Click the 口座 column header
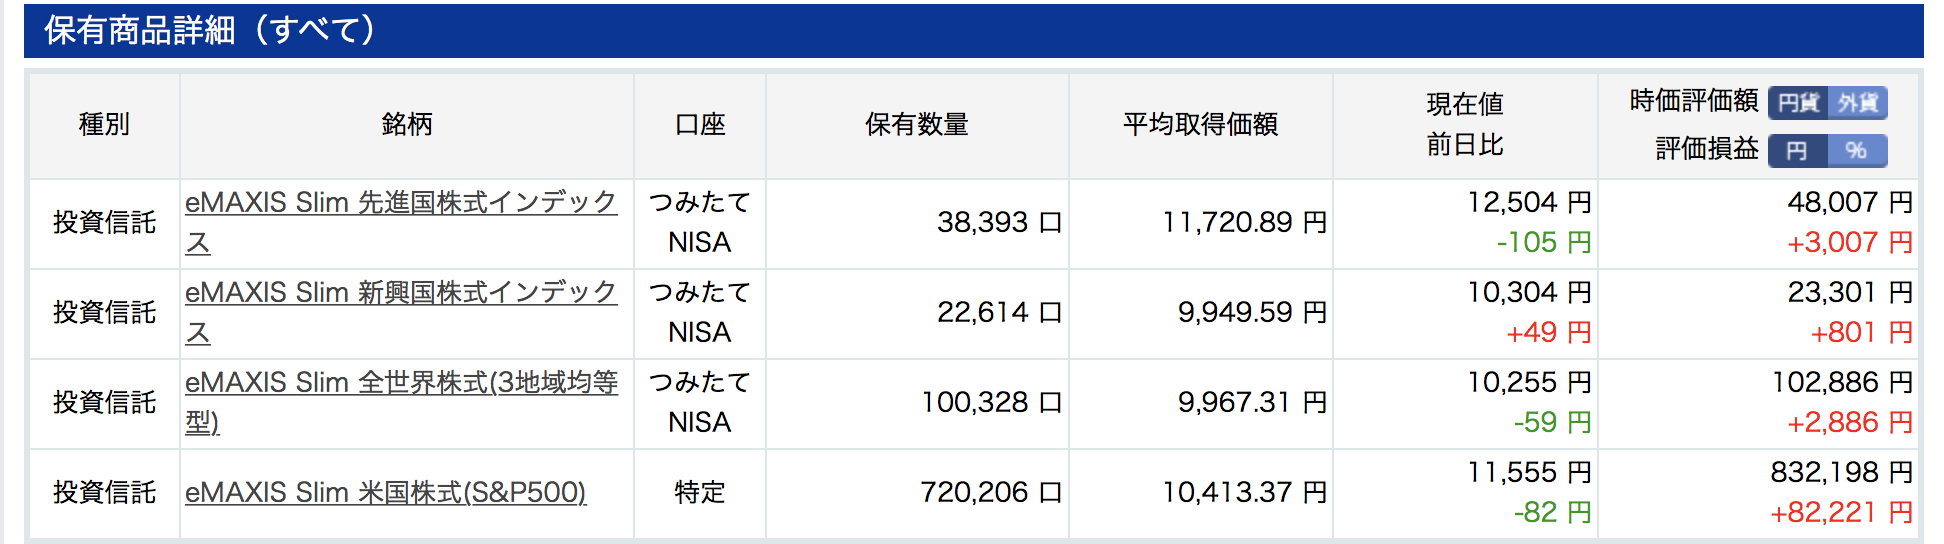The image size is (1944, 544). [x=700, y=125]
